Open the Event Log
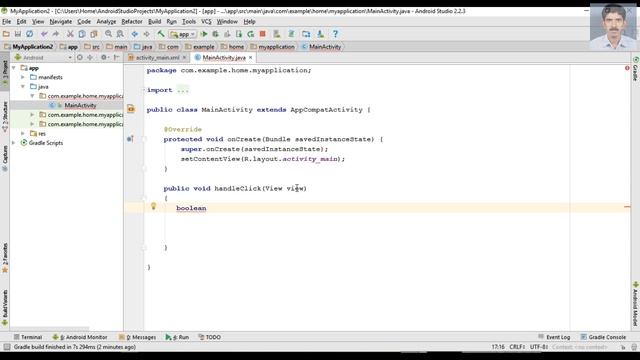Viewport: 640px width, 360px height. pos(554,337)
